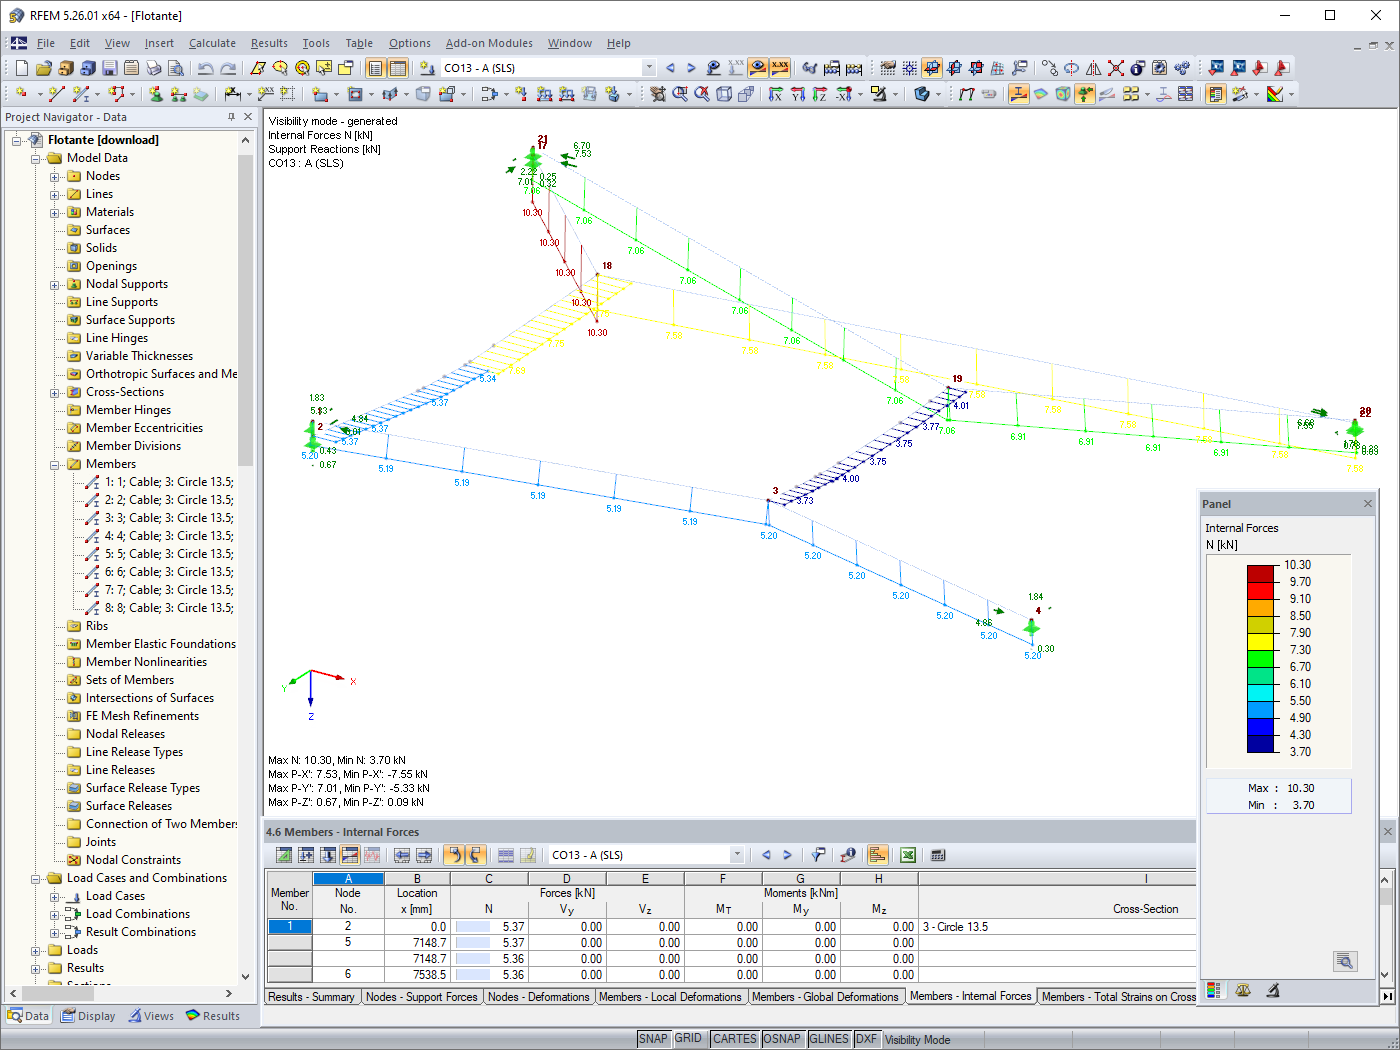Screen dimensions: 1400x1050
Task: Click the Display navigator button at the bottom
Action: click(88, 1015)
